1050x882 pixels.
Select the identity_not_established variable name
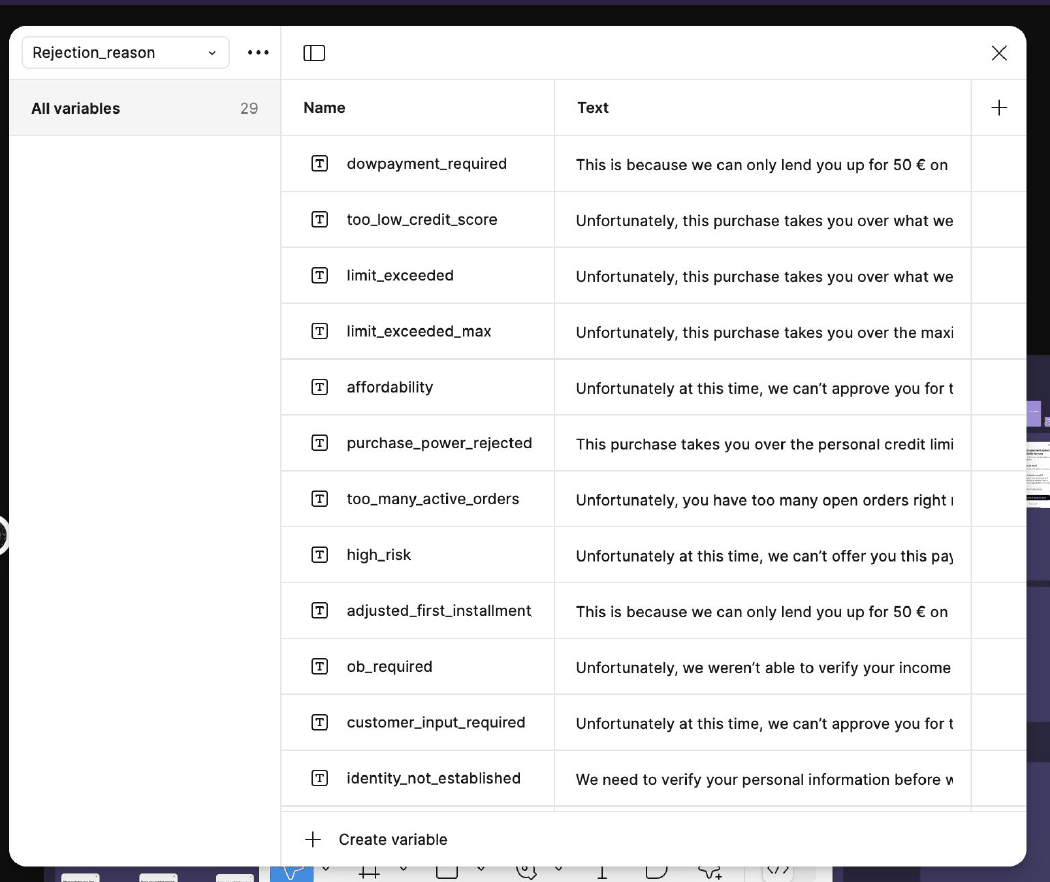(x=433, y=778)
